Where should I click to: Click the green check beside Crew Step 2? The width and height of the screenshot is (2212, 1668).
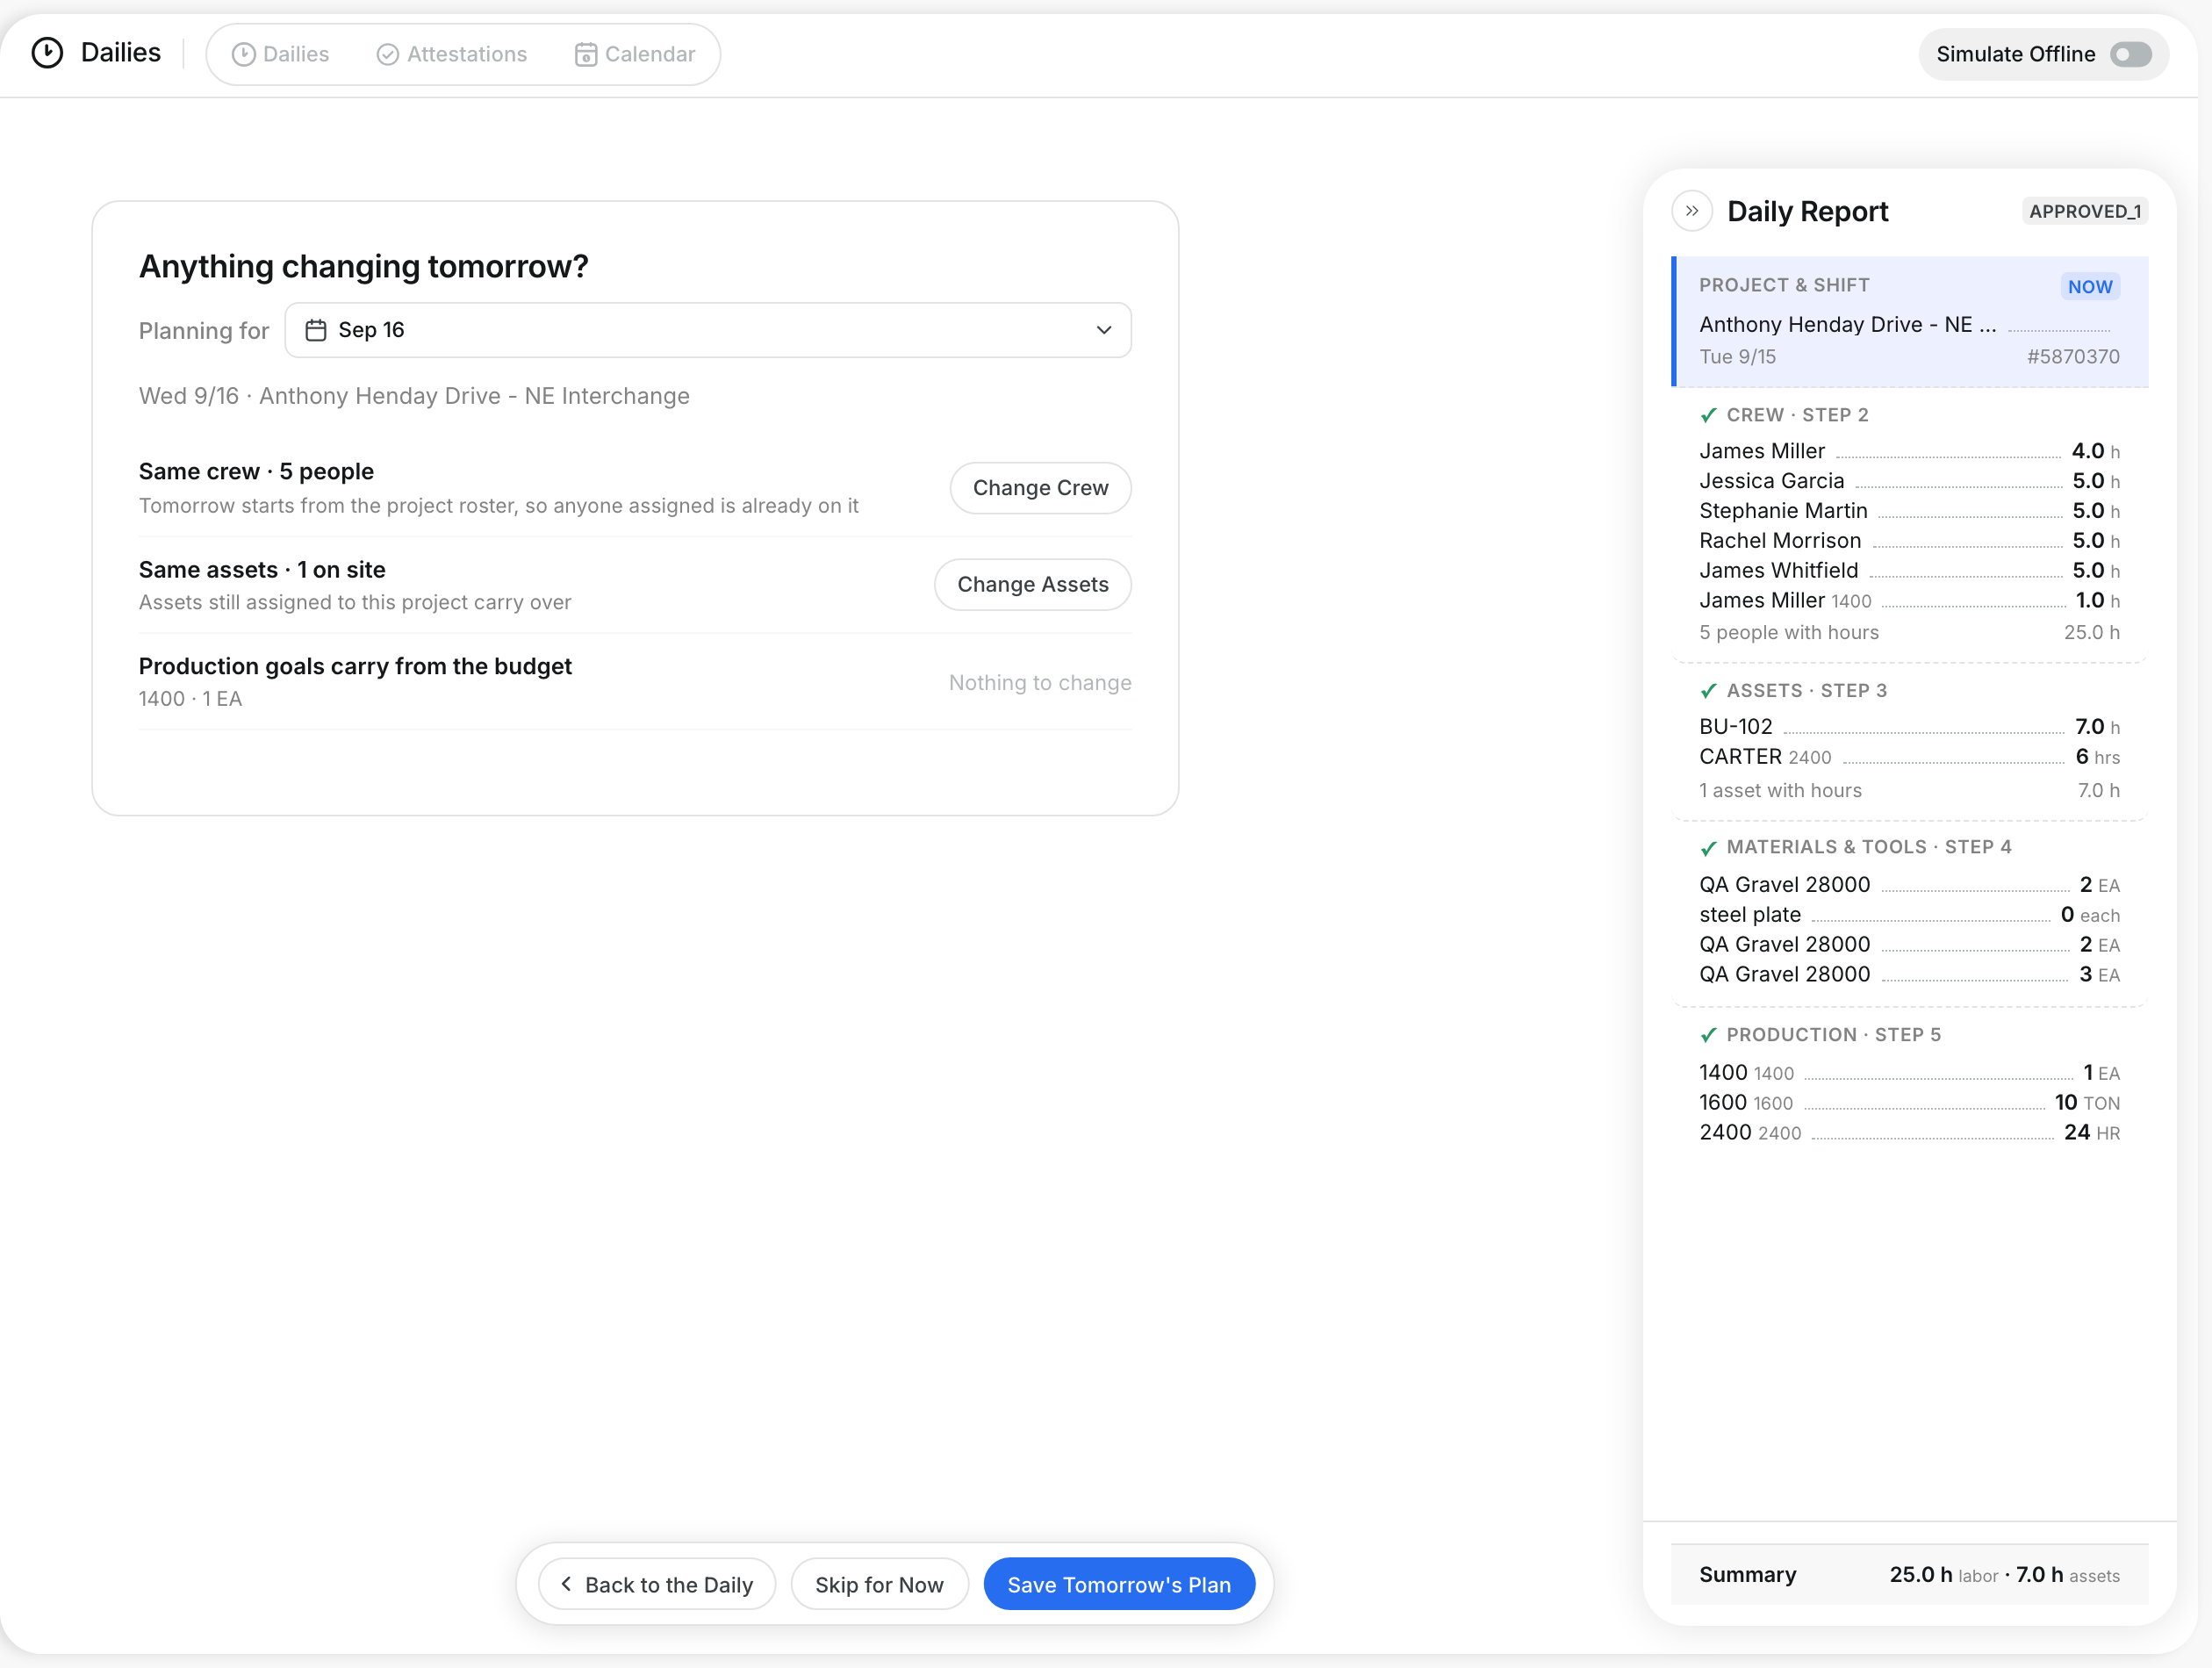click(x=1708, y=415)
